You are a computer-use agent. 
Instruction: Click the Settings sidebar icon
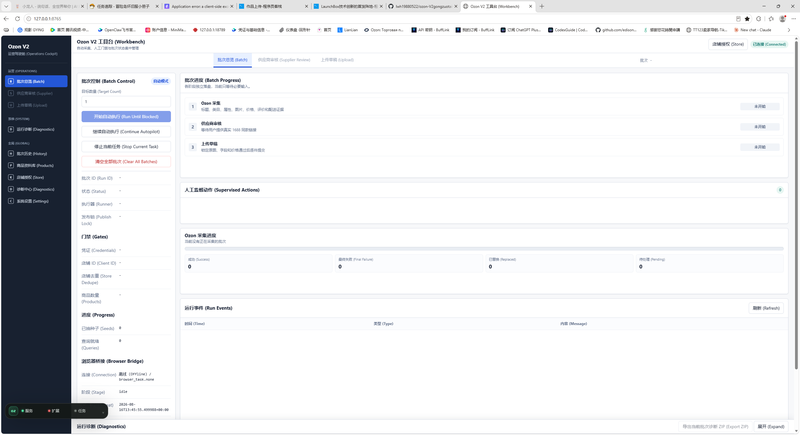[11, 201]
